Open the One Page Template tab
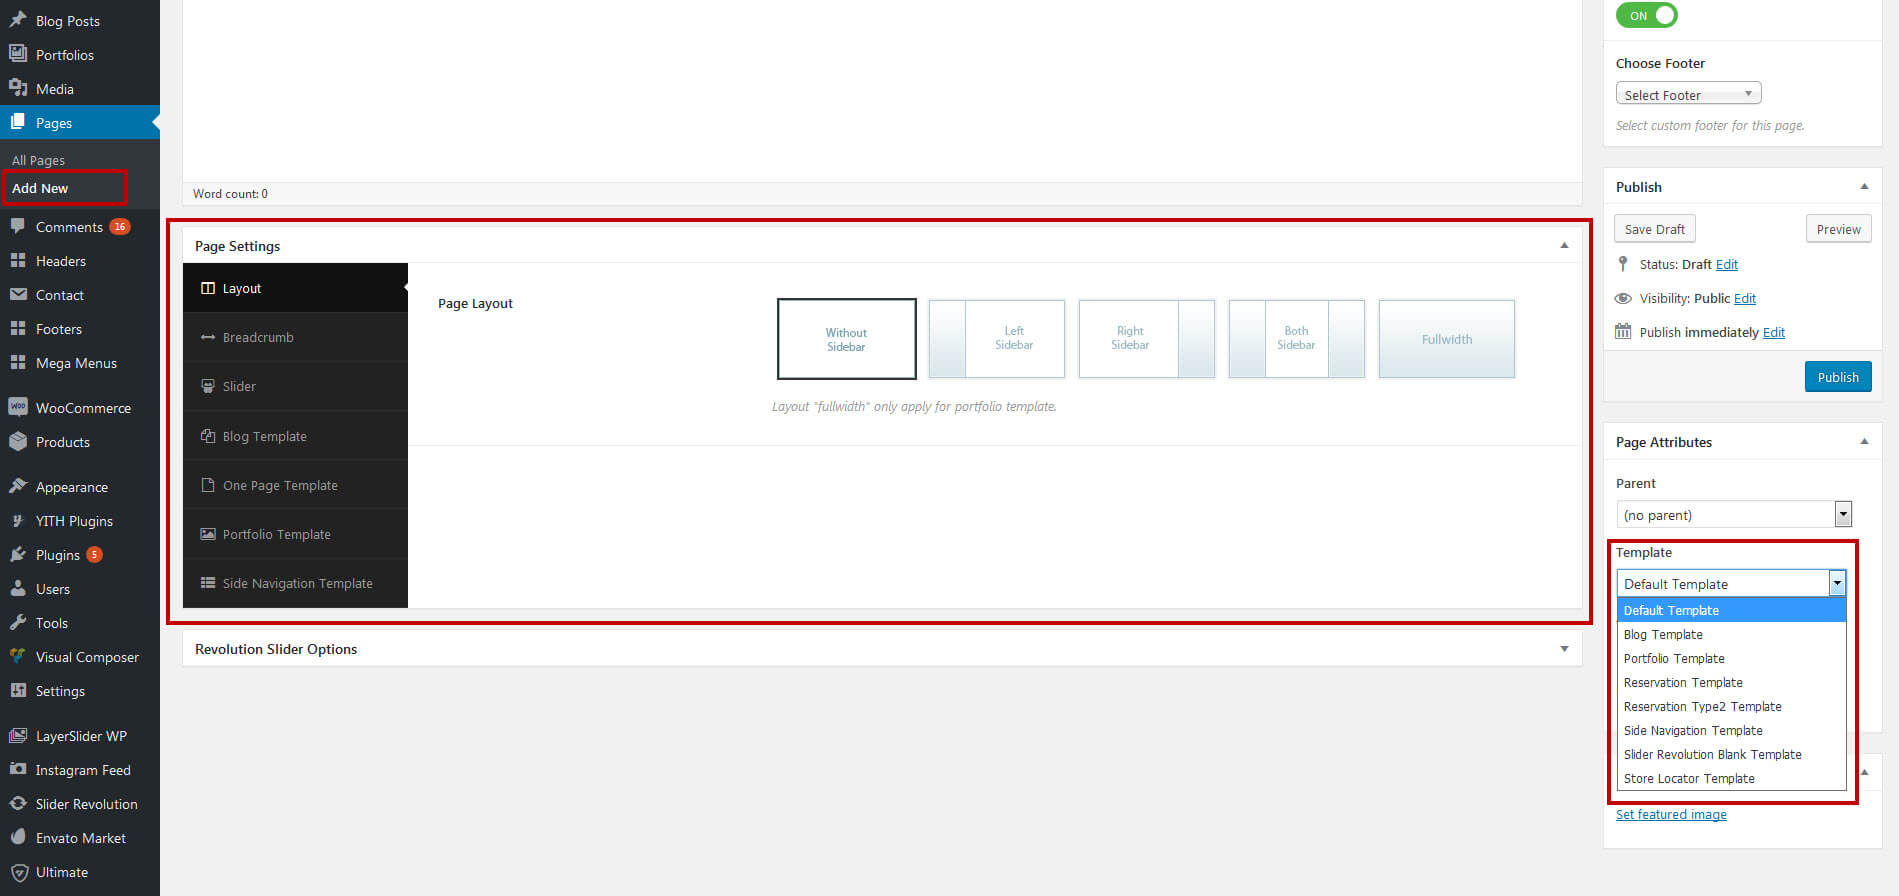 pos(295,485)
